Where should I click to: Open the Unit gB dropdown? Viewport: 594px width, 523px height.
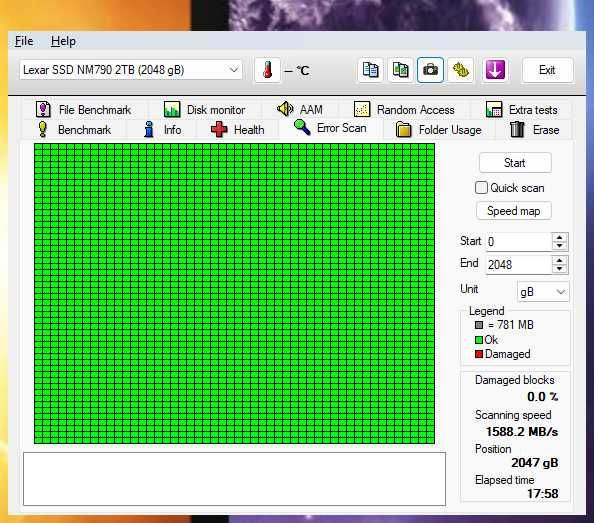pos(542,292)
